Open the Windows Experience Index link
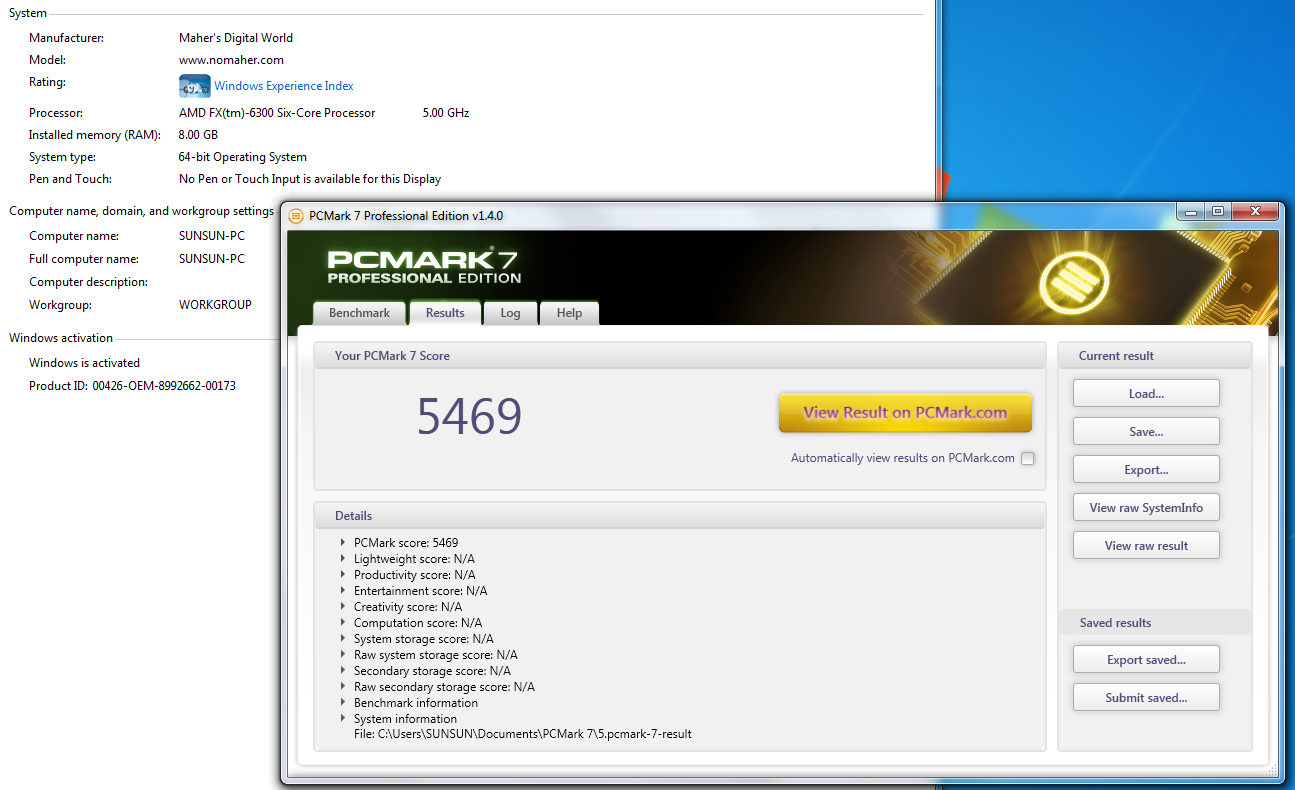This screenshot has height=790, width=1295. [x=284, y=86]
